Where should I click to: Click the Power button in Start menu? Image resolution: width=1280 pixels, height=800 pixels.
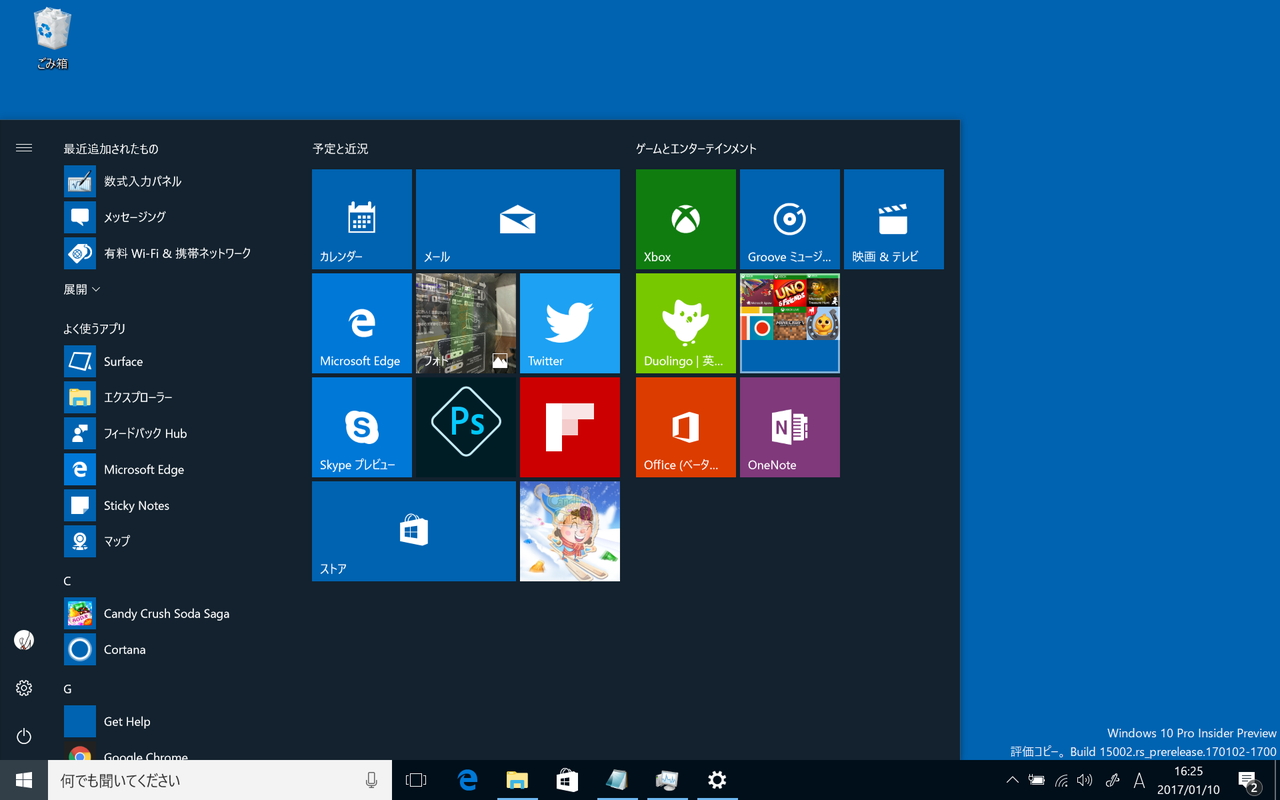tap(24, 736)
